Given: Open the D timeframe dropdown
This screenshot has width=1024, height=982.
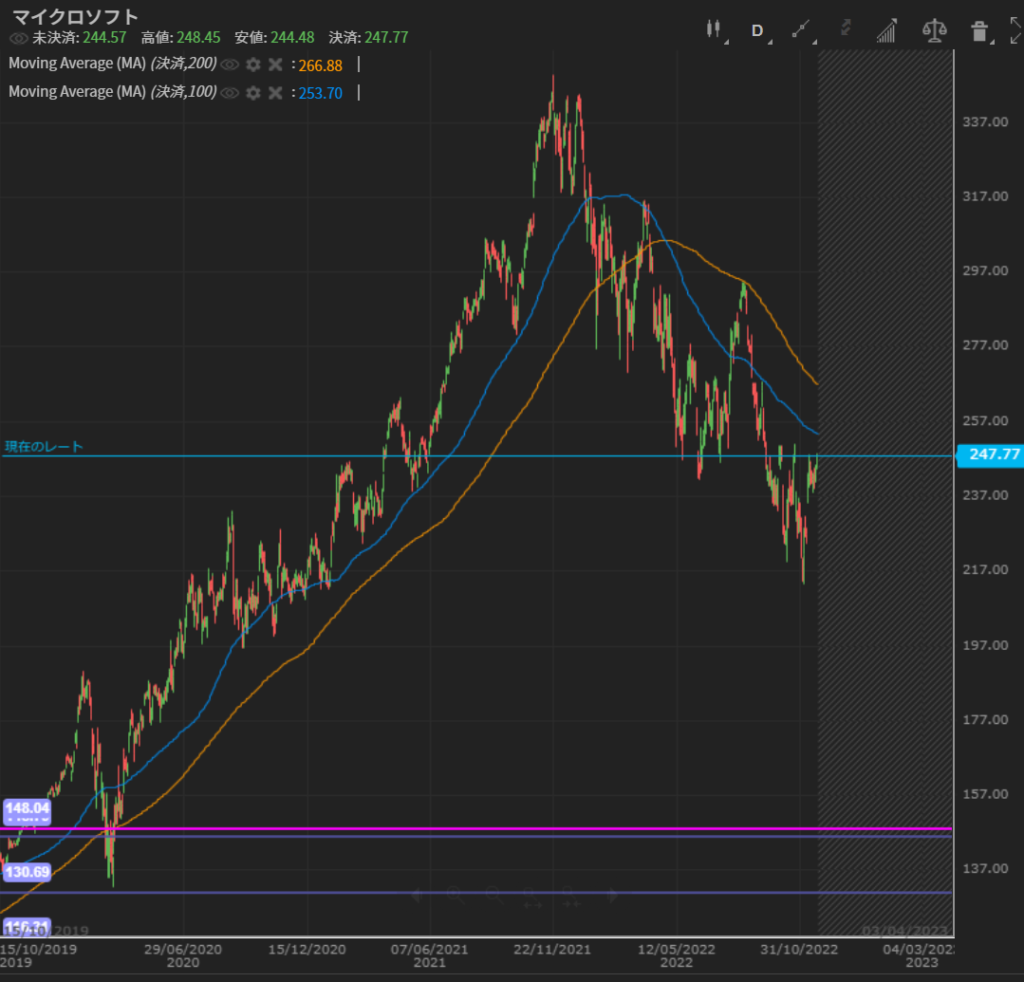Looking at the screenshot, I should tap(757, 30).
